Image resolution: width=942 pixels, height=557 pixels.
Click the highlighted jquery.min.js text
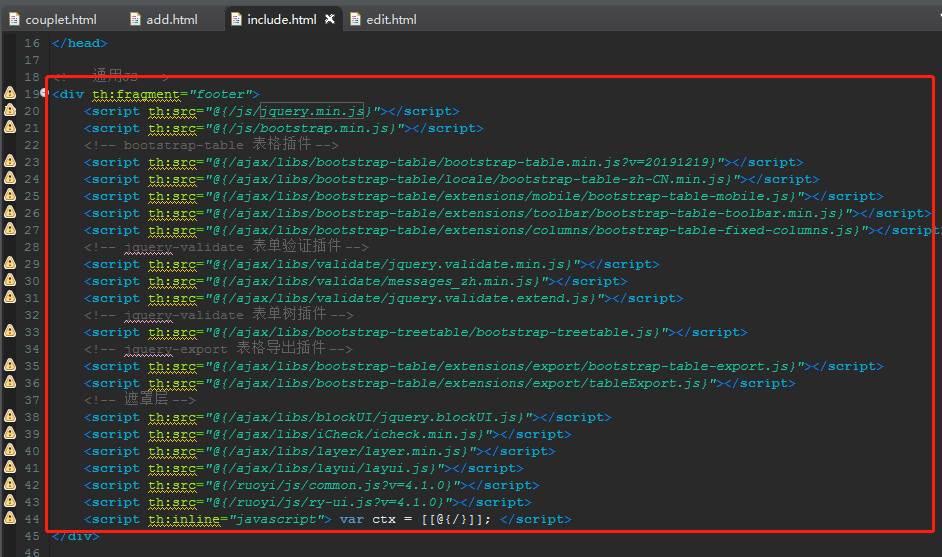click(x=312, y=111)
